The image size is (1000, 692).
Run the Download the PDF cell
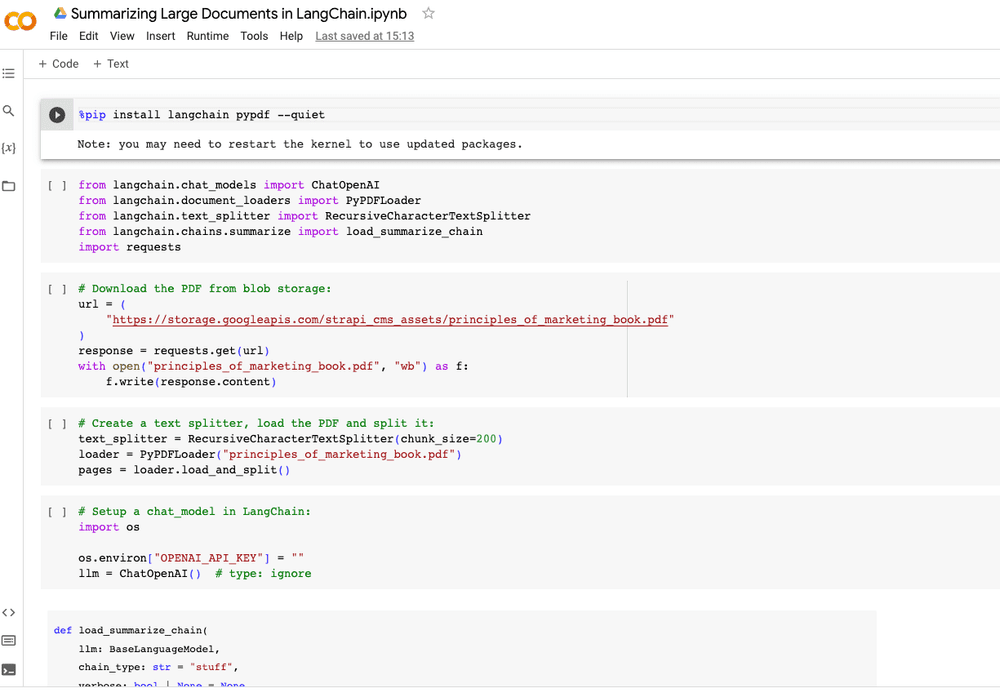point(57,289)
